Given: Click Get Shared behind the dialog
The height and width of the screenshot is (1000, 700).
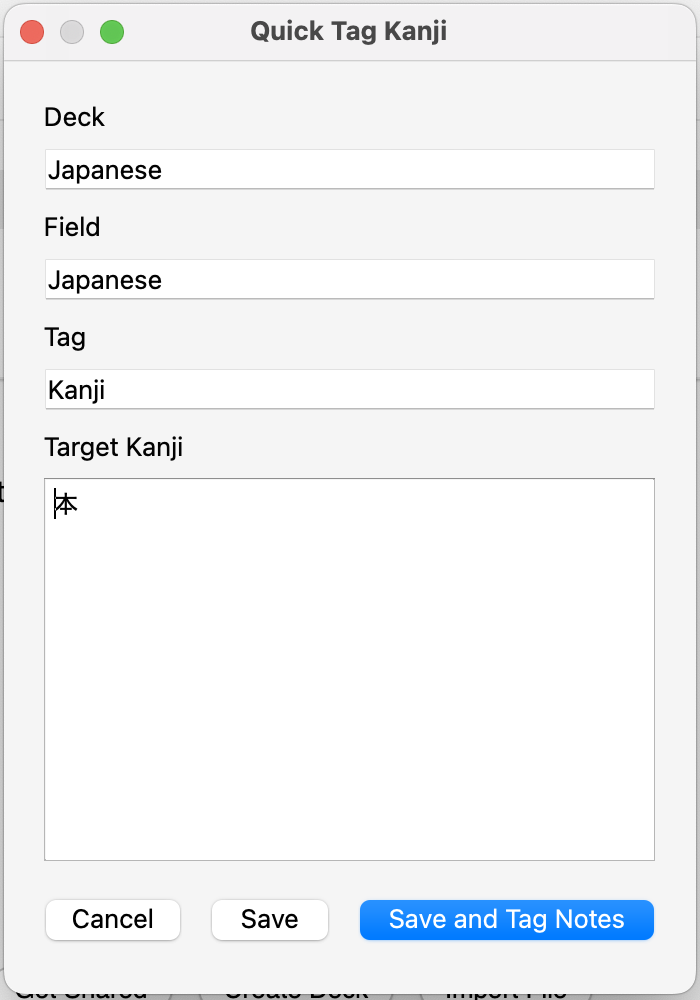Looking at the screenshot, I should tap(82, 992).
